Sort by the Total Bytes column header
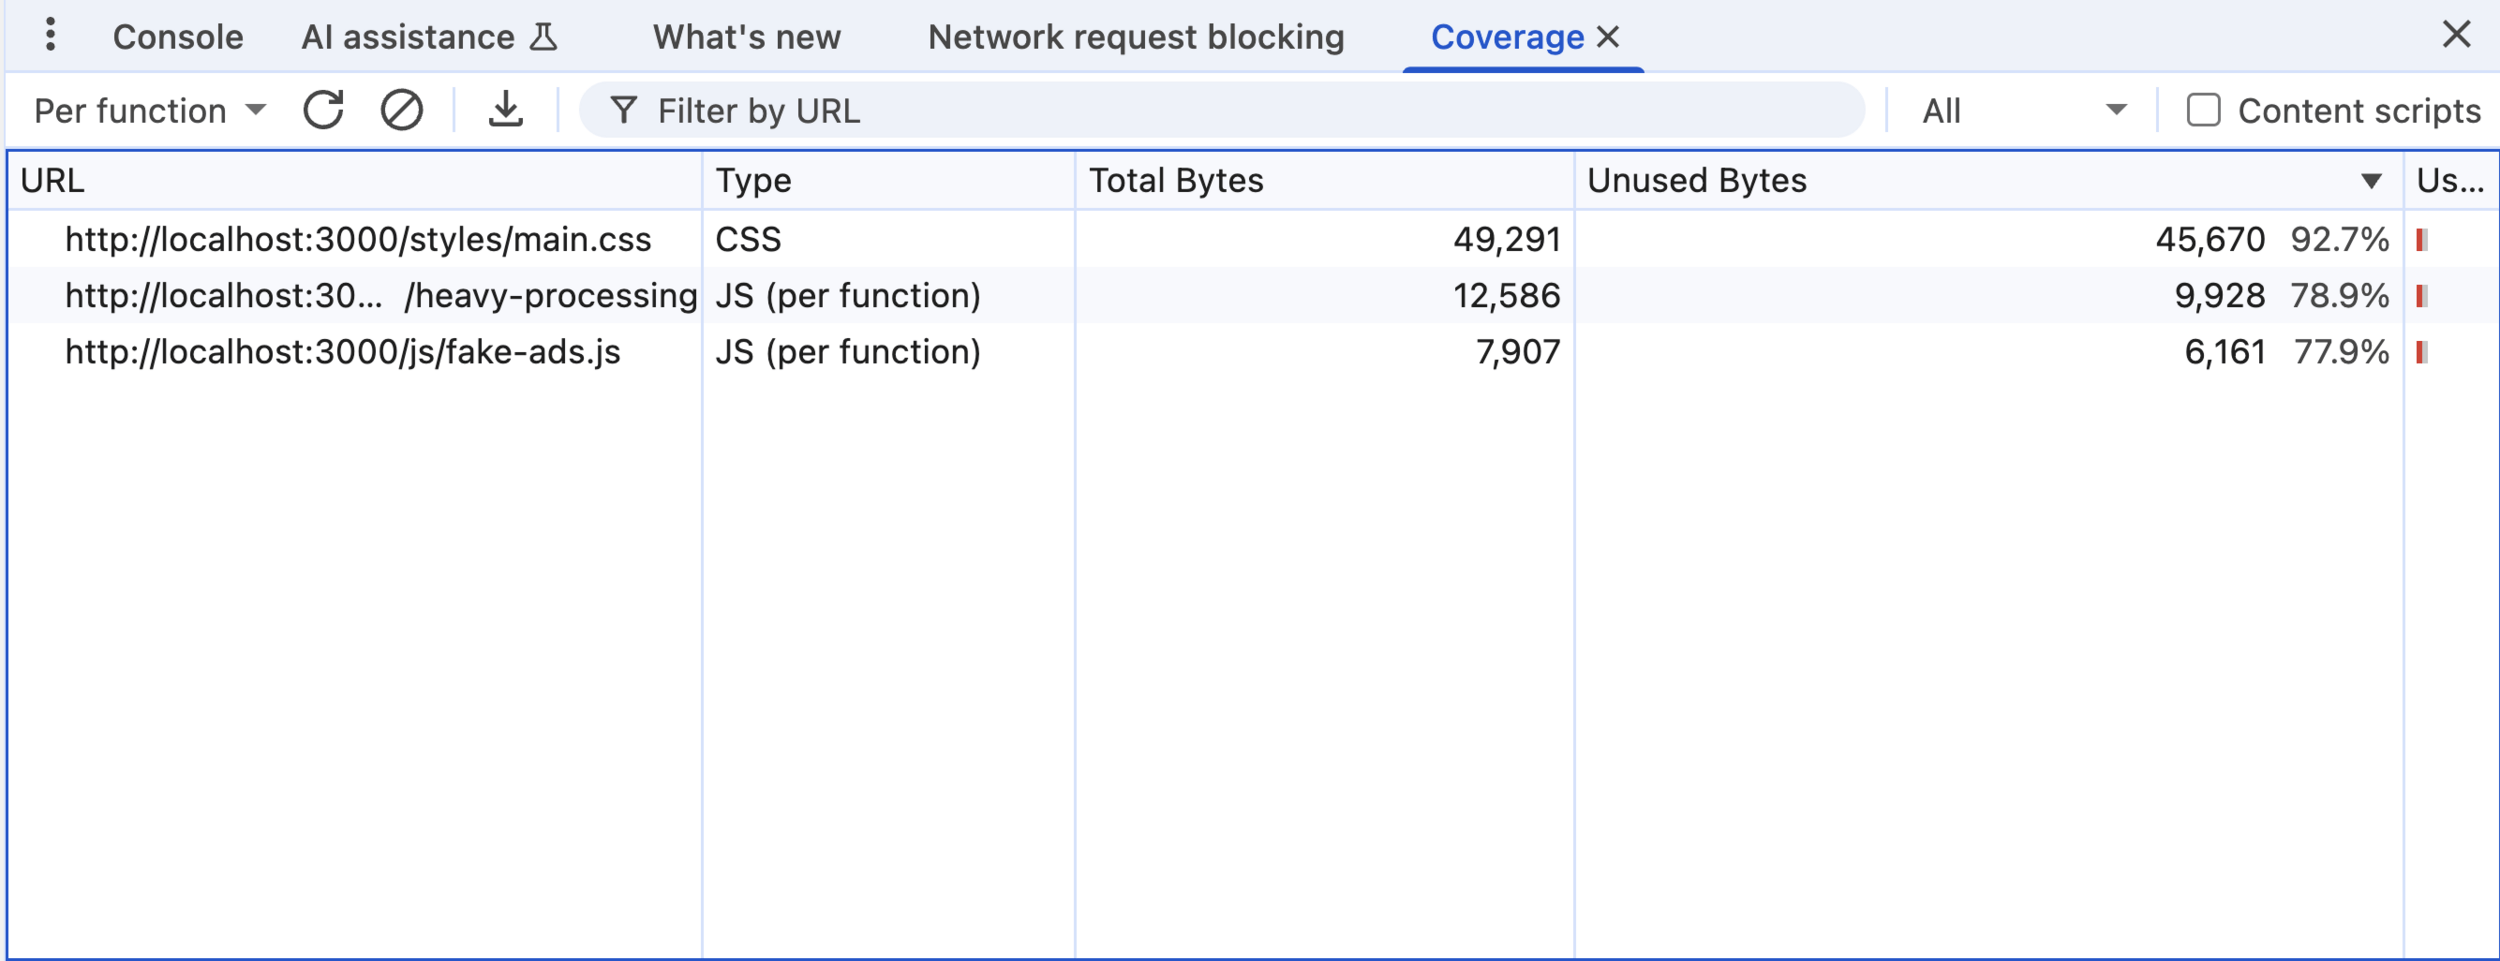The image size is (2500, 961). tap(1176, 181)
